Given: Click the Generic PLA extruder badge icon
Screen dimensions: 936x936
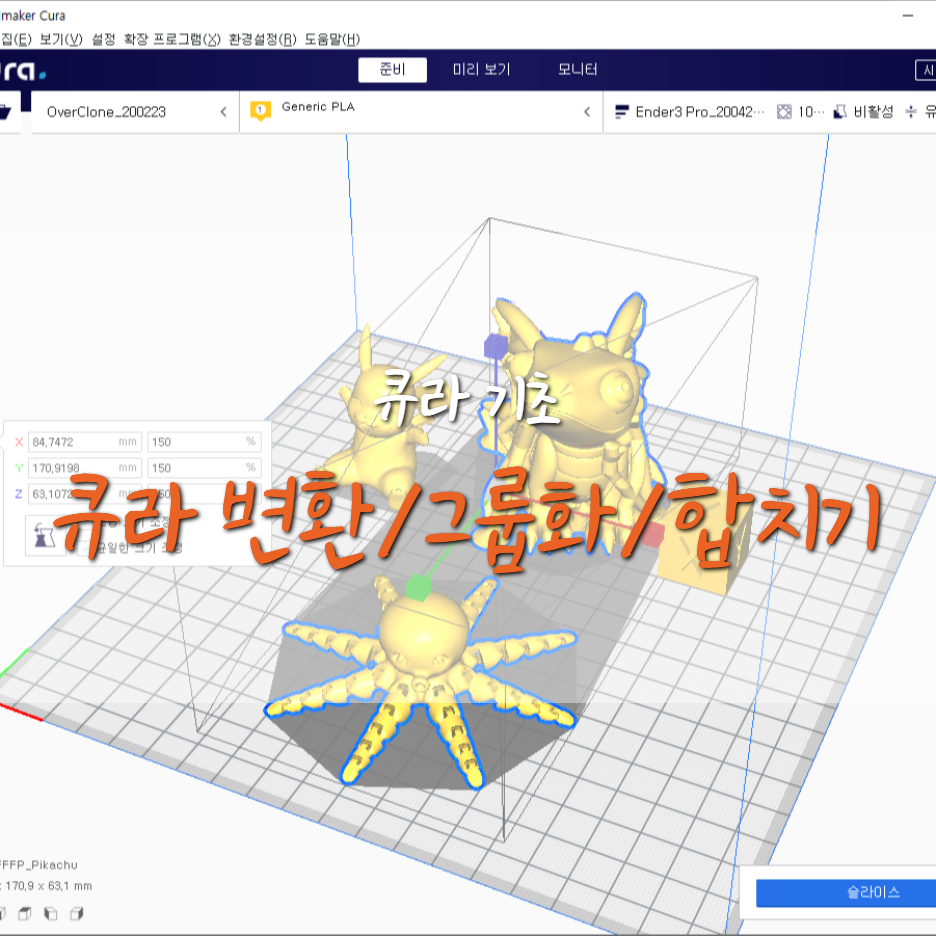Looking at the screenshot, I should tap(260, 110).
